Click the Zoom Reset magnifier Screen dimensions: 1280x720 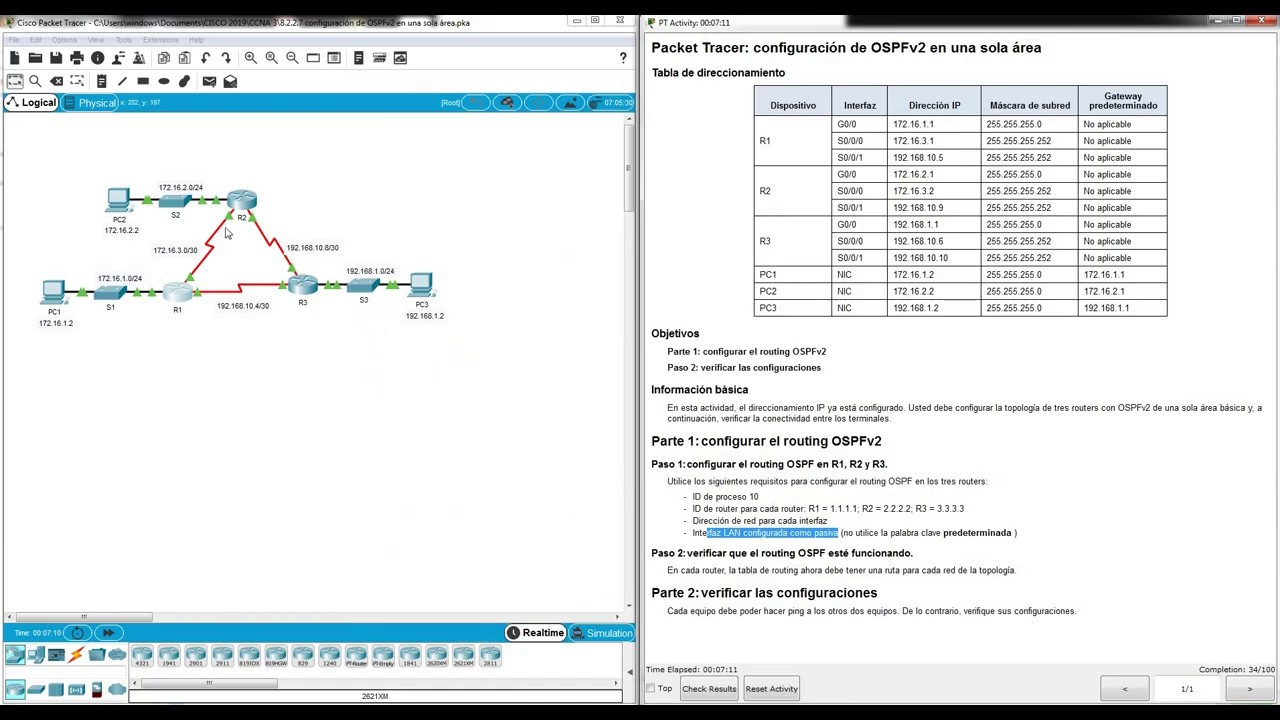(271, 58)
